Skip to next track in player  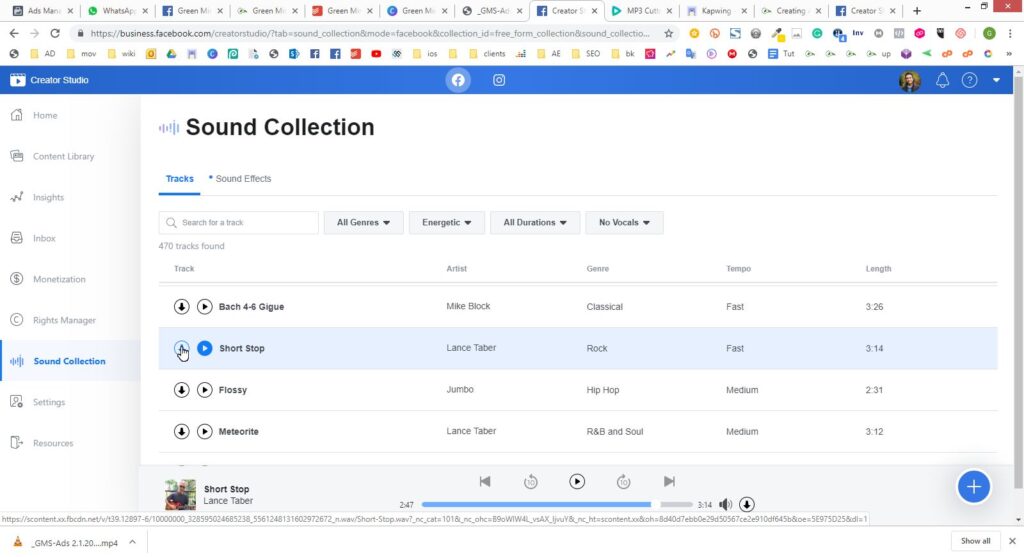669,481
